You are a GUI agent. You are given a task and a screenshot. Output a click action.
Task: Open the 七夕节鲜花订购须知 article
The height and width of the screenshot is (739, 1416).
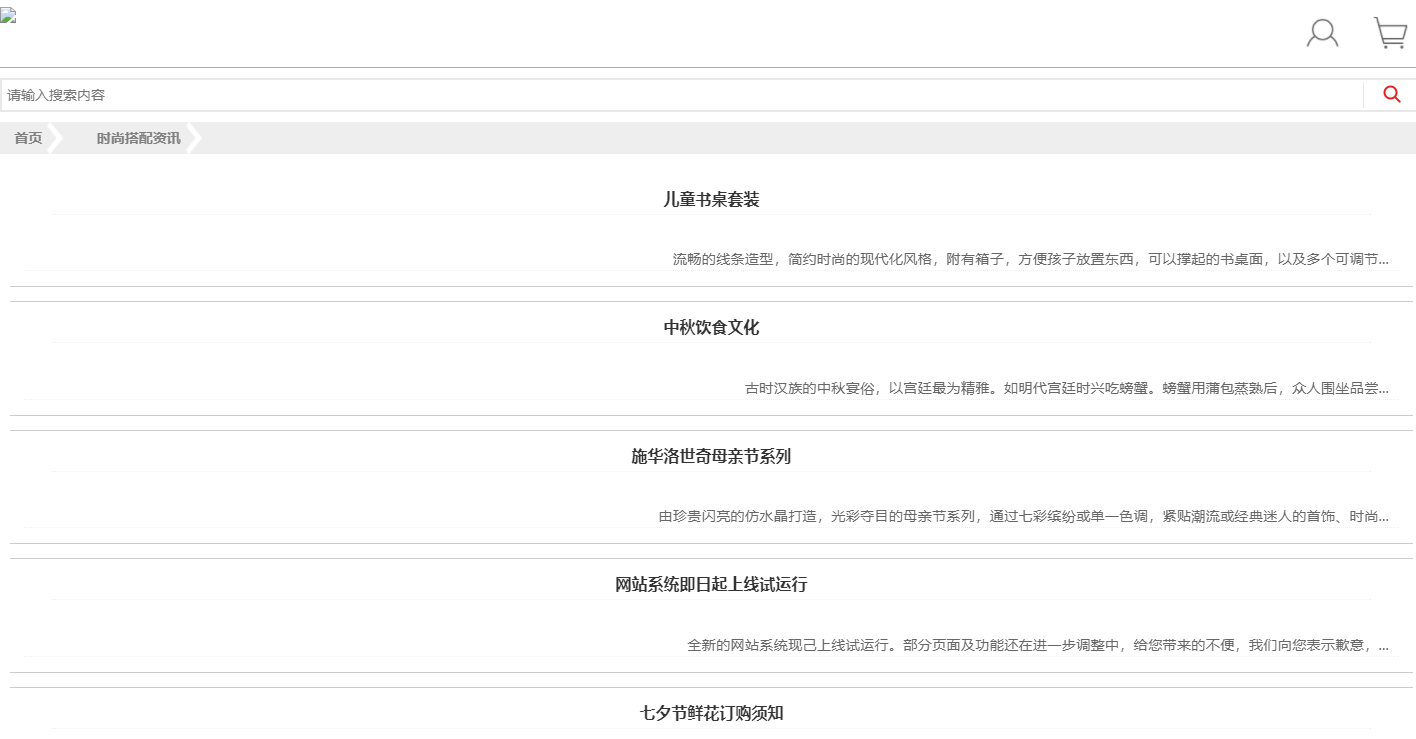coord(711,713)
